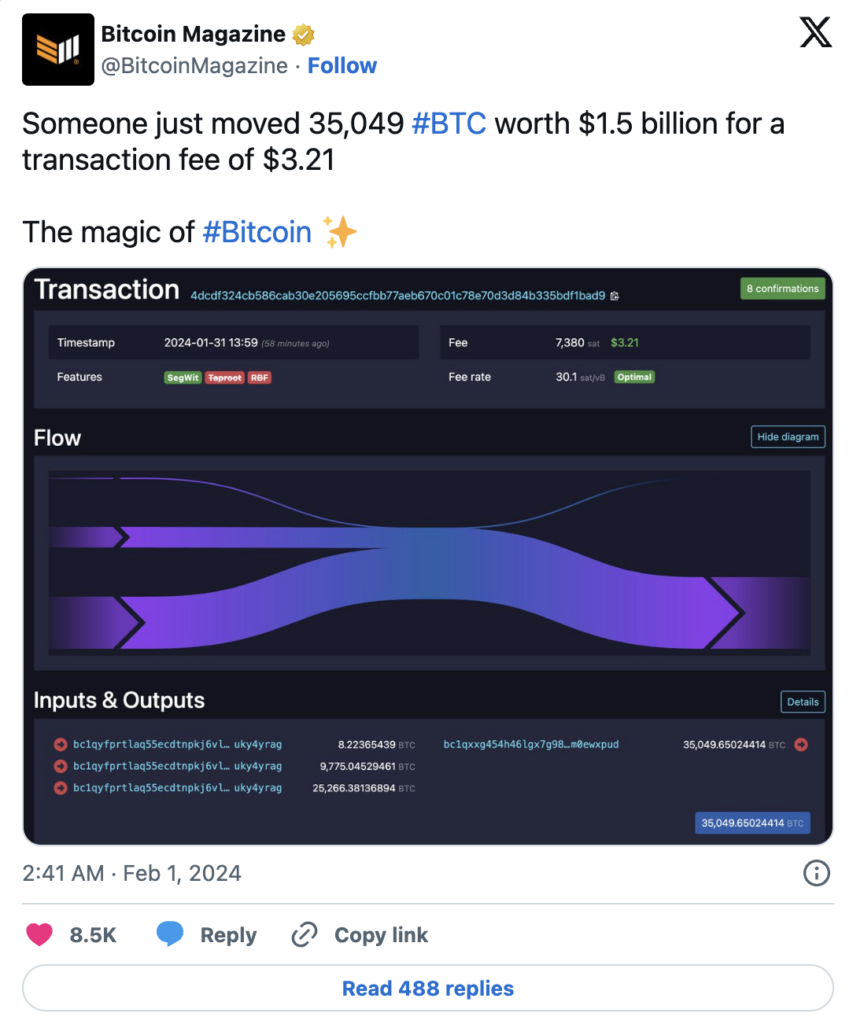Open output address bc1qxxg454h46lgx7g98
The image size is (853, 1024).
tap(531, 744)
